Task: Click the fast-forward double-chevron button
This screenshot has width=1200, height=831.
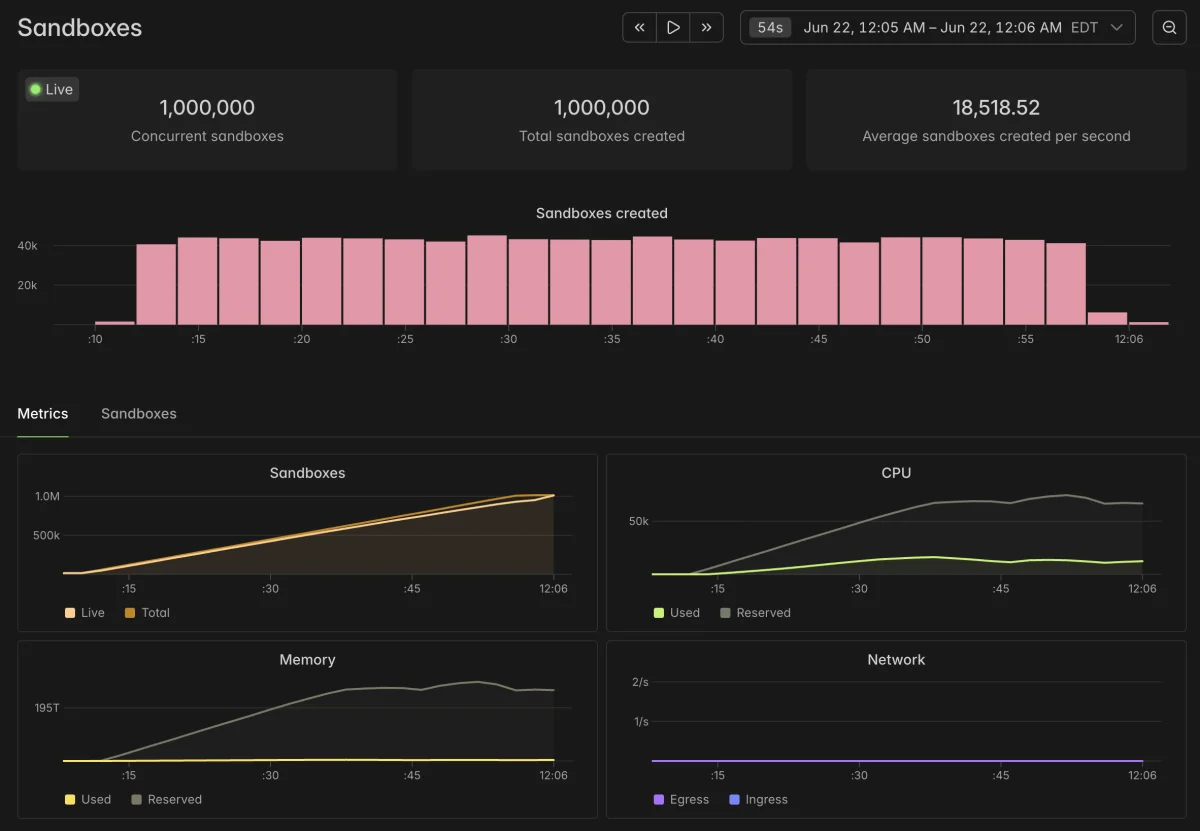Action: pos(707,28)
